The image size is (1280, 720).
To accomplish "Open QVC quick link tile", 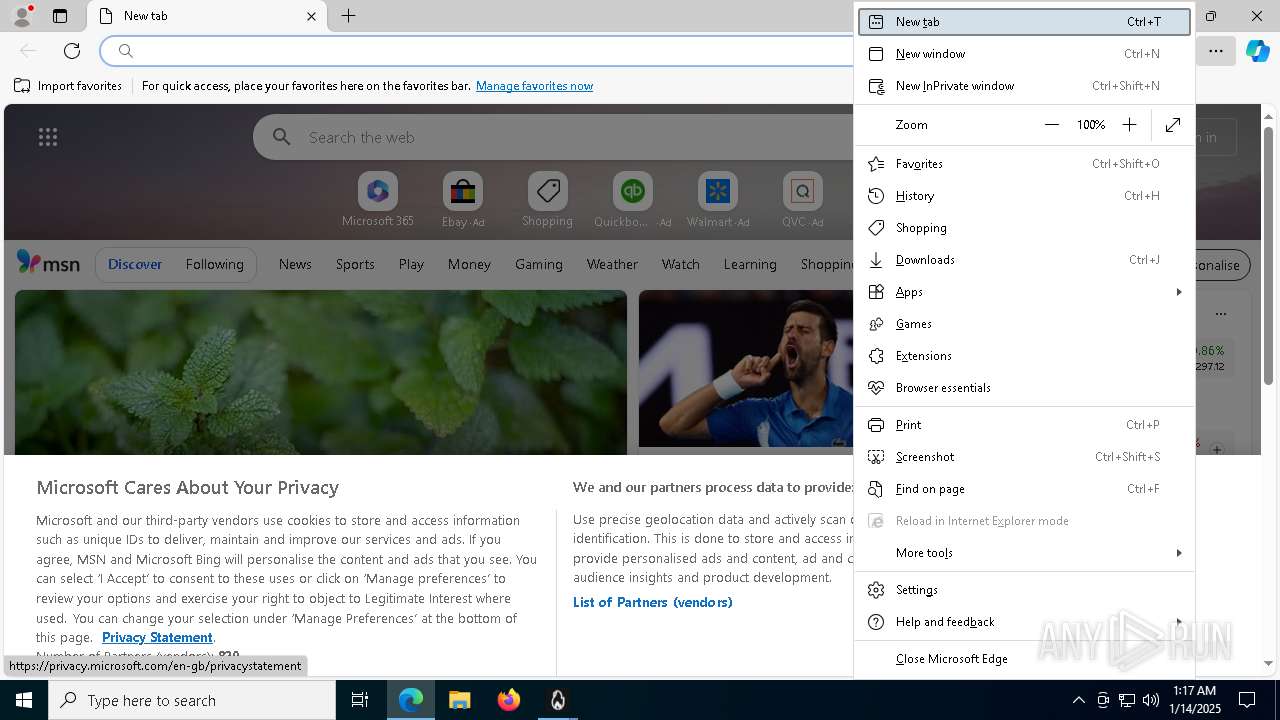I will [802, 200].
